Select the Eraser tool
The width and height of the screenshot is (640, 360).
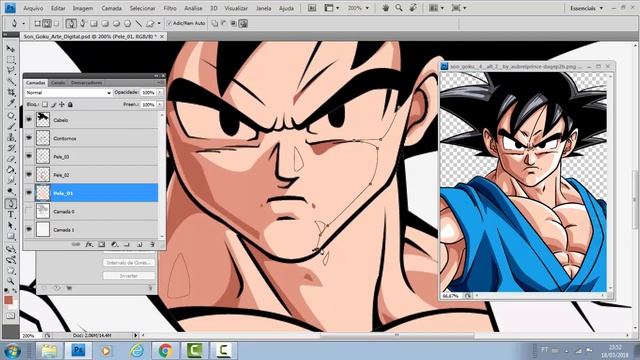[11, 159]
